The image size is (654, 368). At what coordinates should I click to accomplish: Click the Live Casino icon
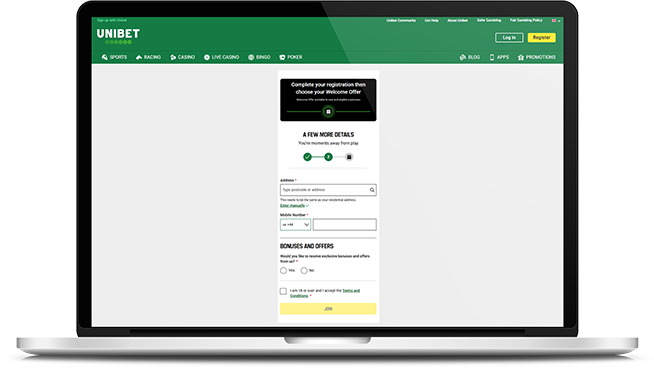coord(207,57)
